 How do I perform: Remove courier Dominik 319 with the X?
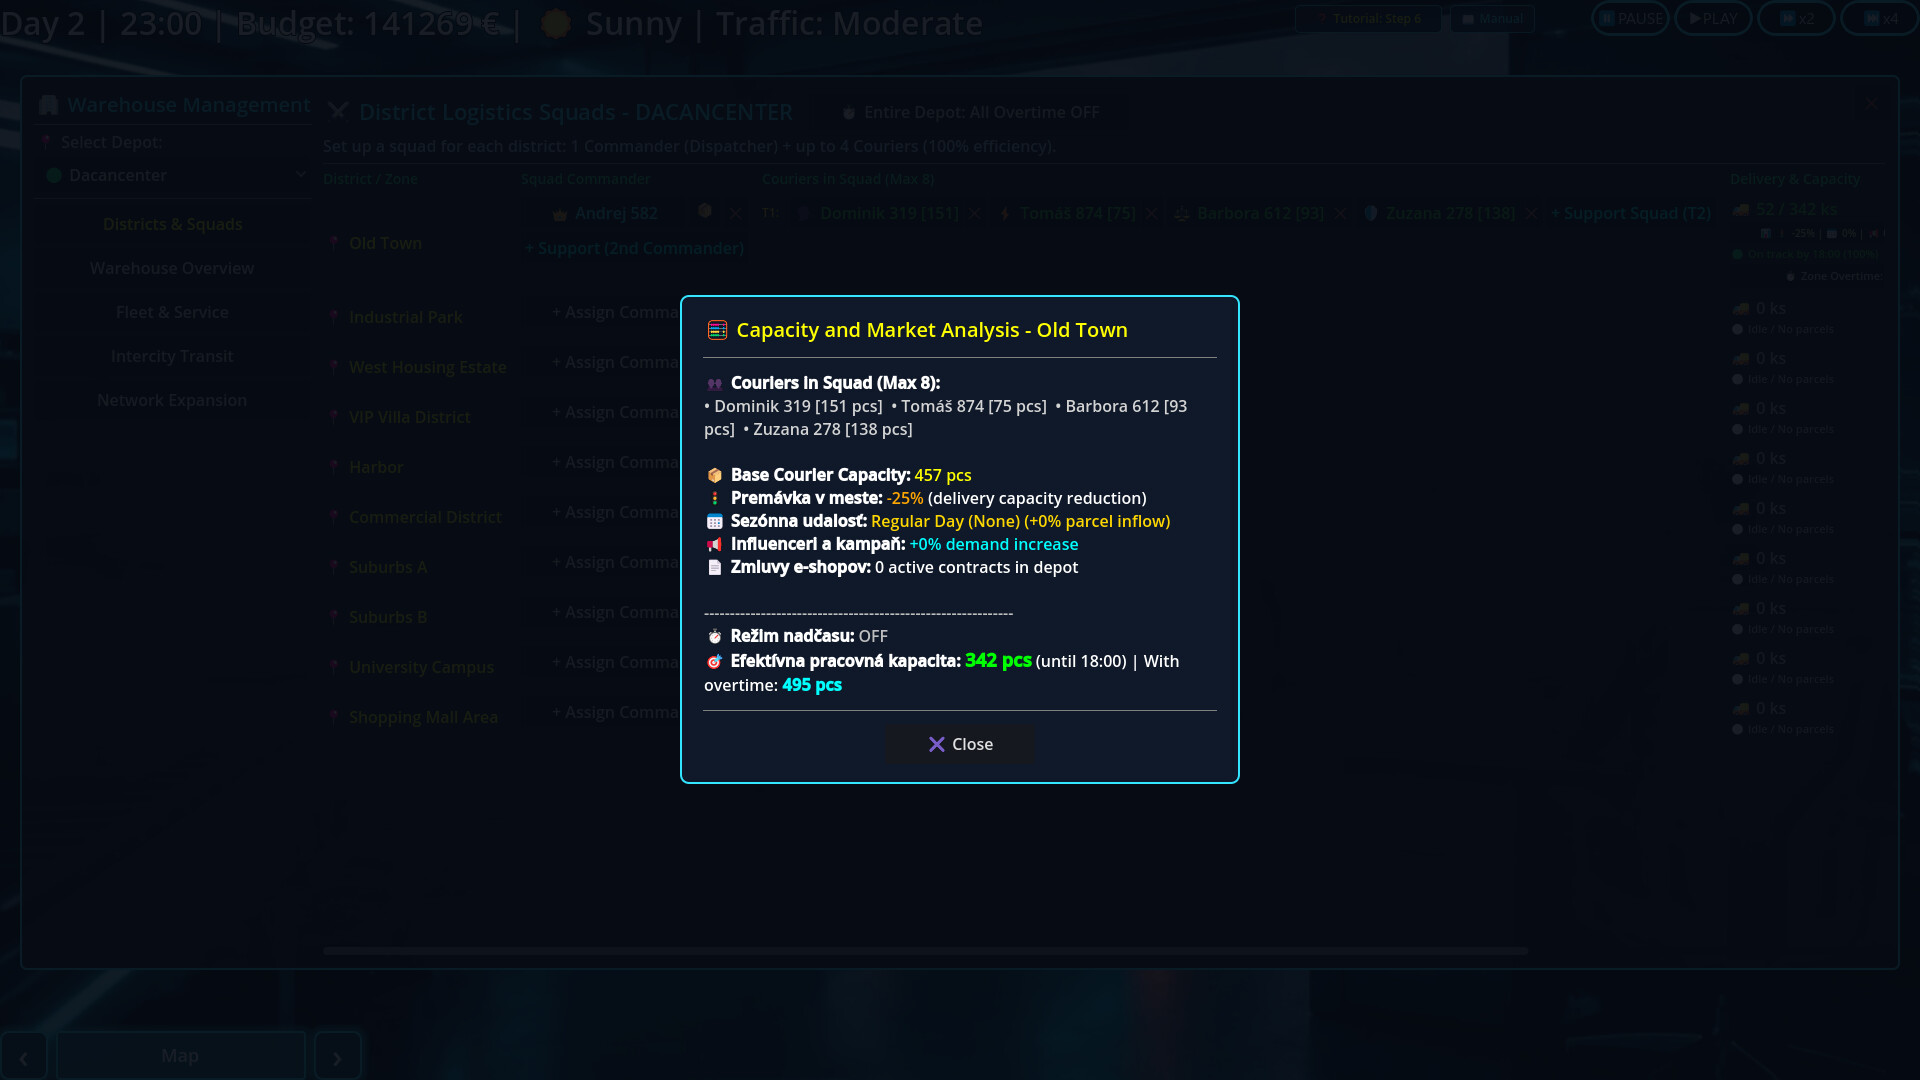coord(975,214)
